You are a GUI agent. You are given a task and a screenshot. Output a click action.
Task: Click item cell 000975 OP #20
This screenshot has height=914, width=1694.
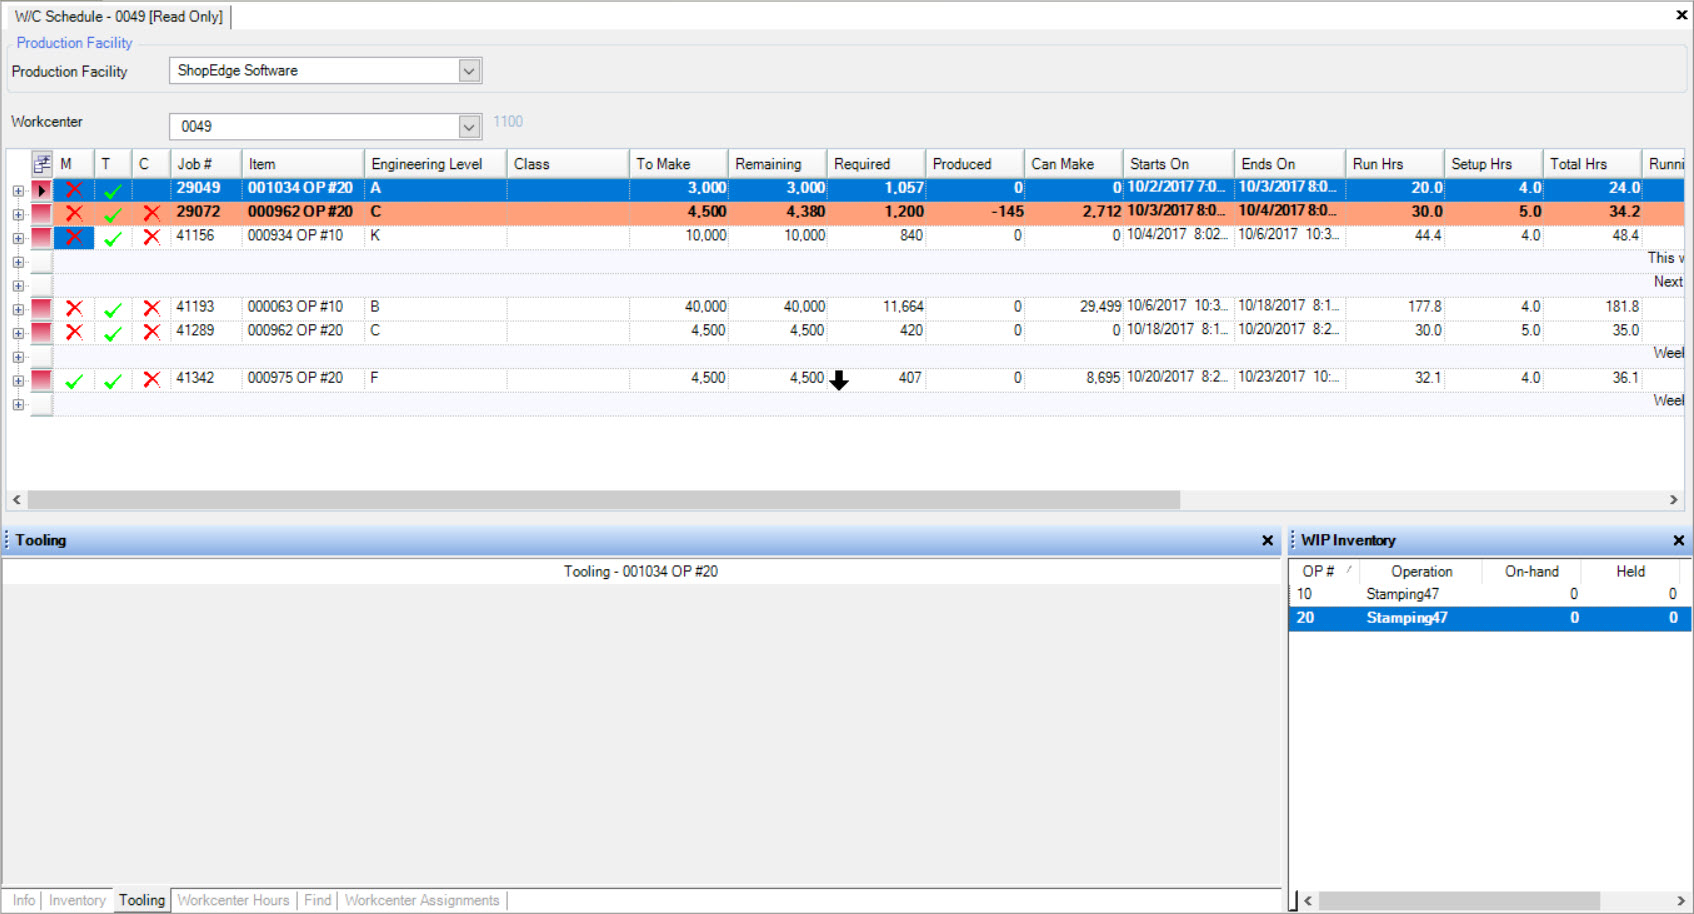(296, 378)
